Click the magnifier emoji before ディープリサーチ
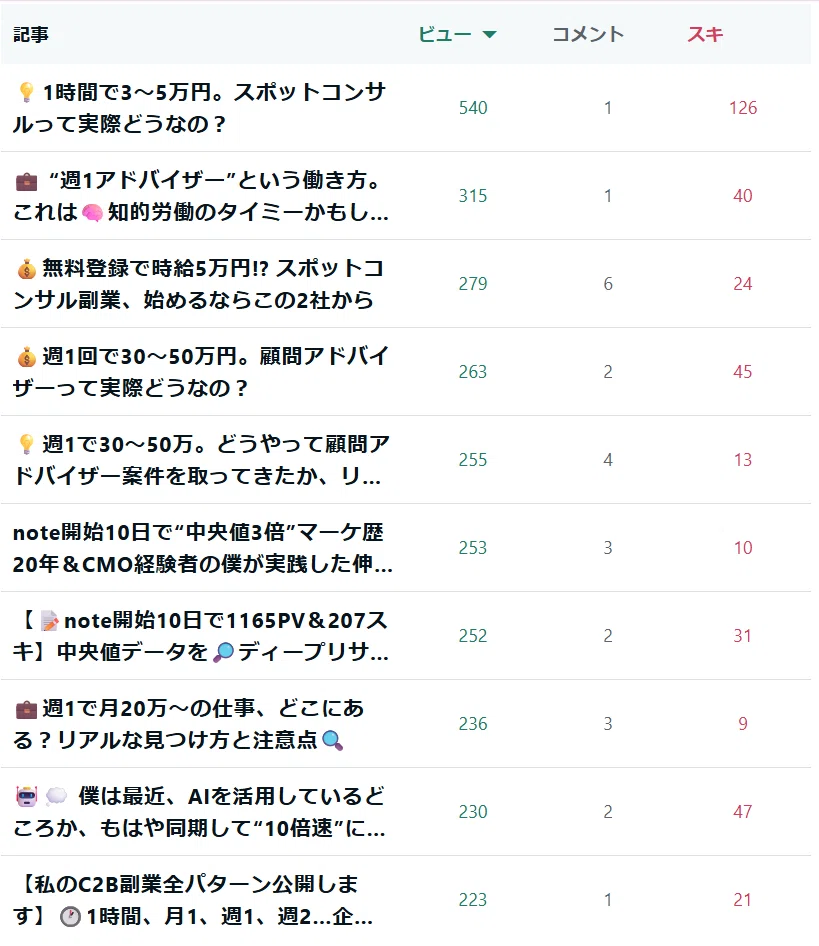 click(223, 652)
